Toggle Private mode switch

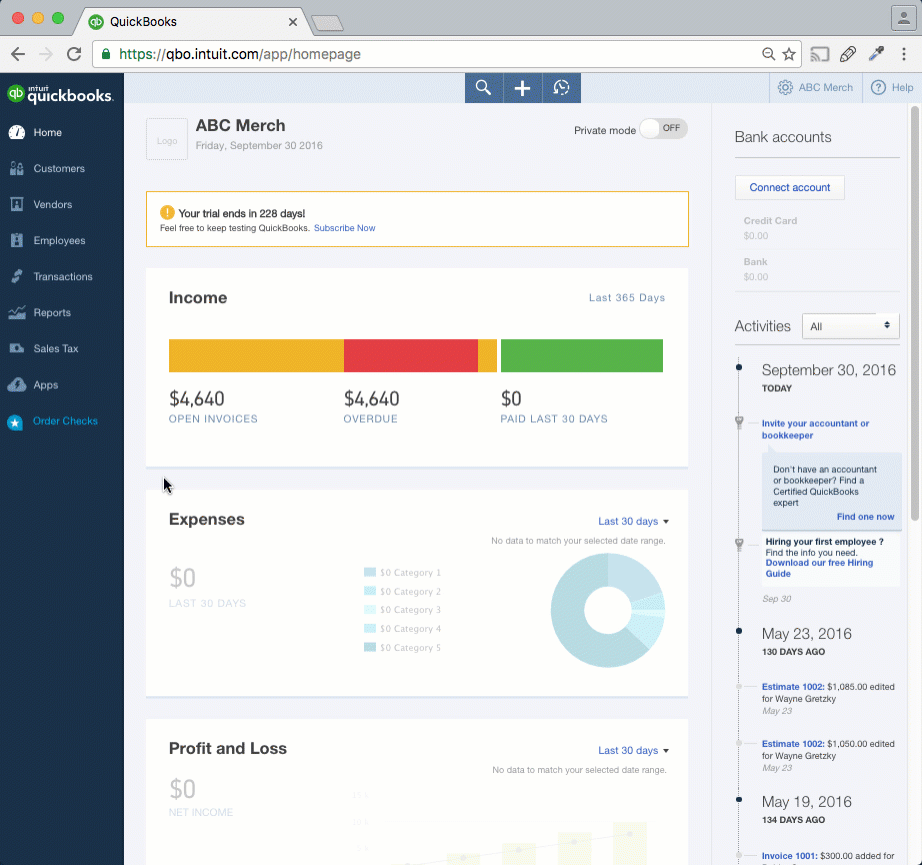pyautogui.click(x=663, y=129)
